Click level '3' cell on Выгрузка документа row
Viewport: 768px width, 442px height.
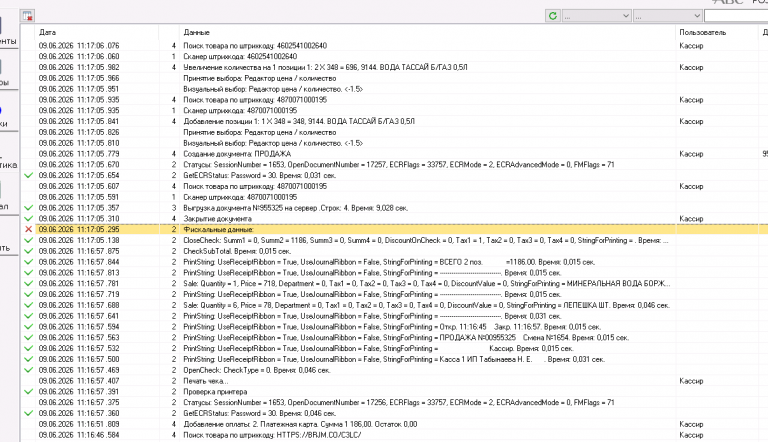pos(173,208)
